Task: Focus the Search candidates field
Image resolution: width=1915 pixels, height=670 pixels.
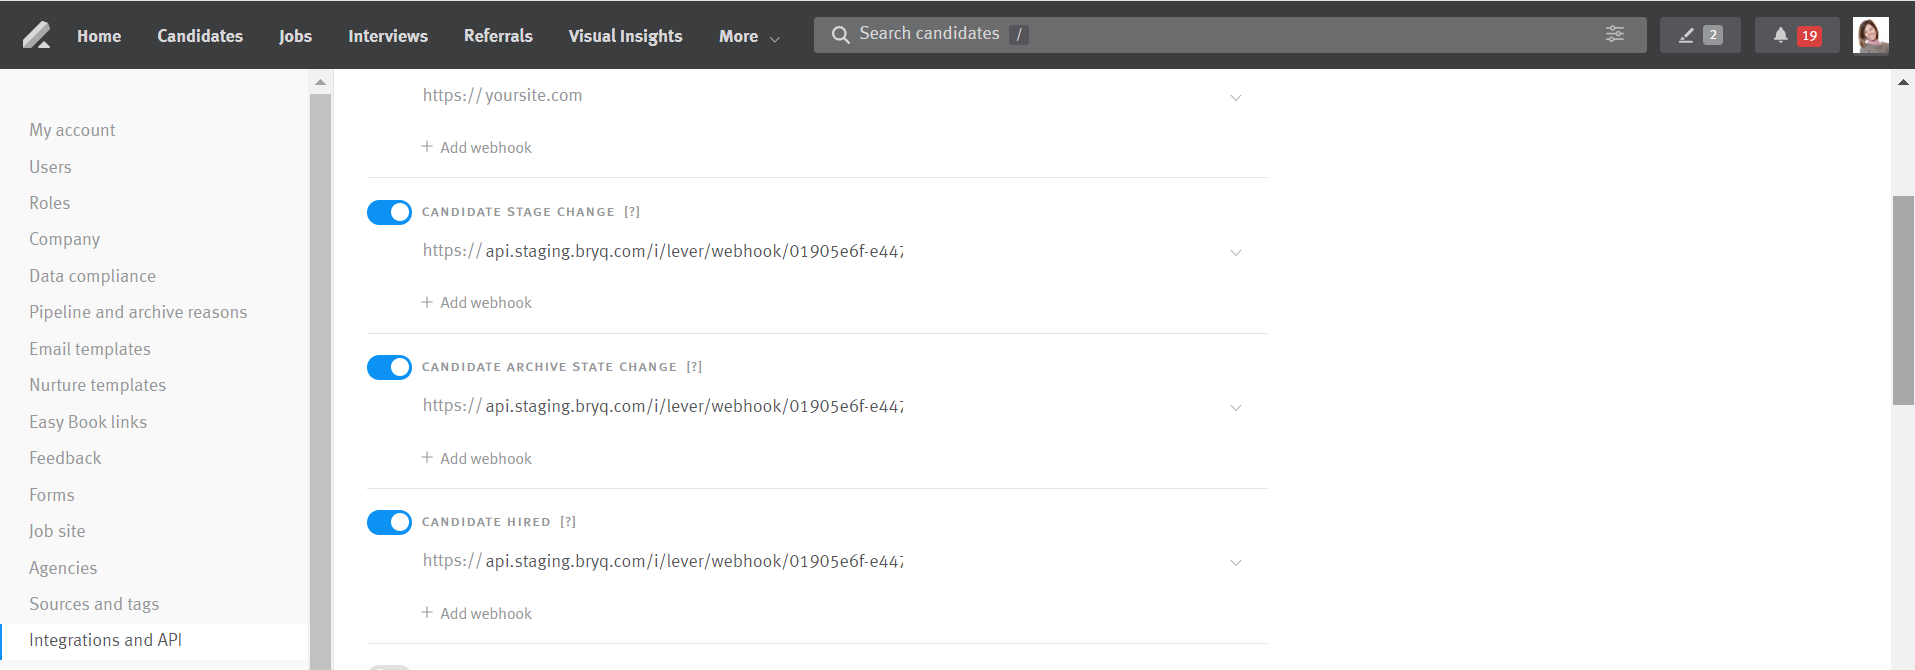Action: coord(1200,34)
